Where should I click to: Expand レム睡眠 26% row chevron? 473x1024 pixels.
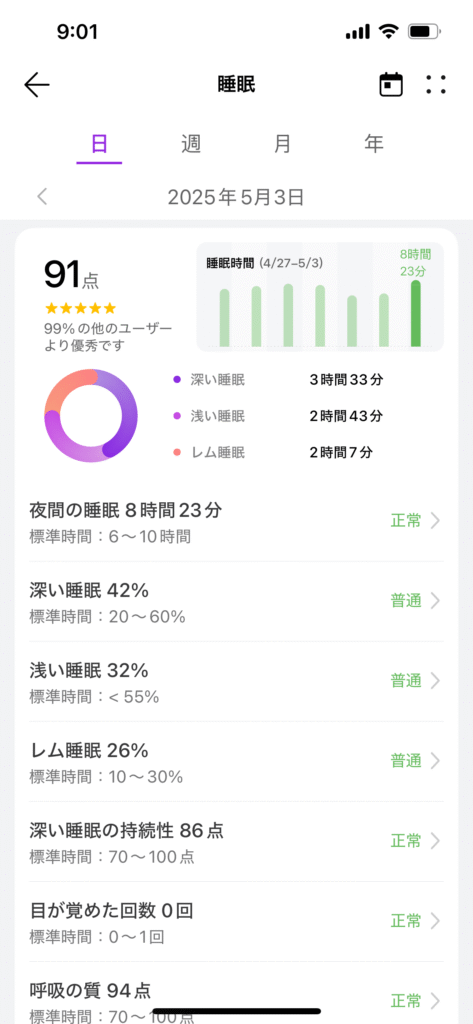[435, 761]
